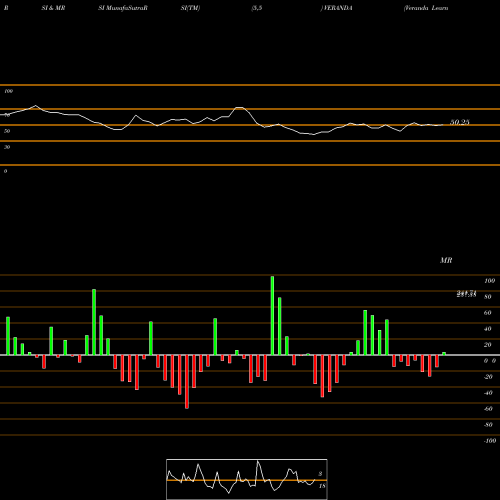Click the MR panel title label

(x=446, y=260)
